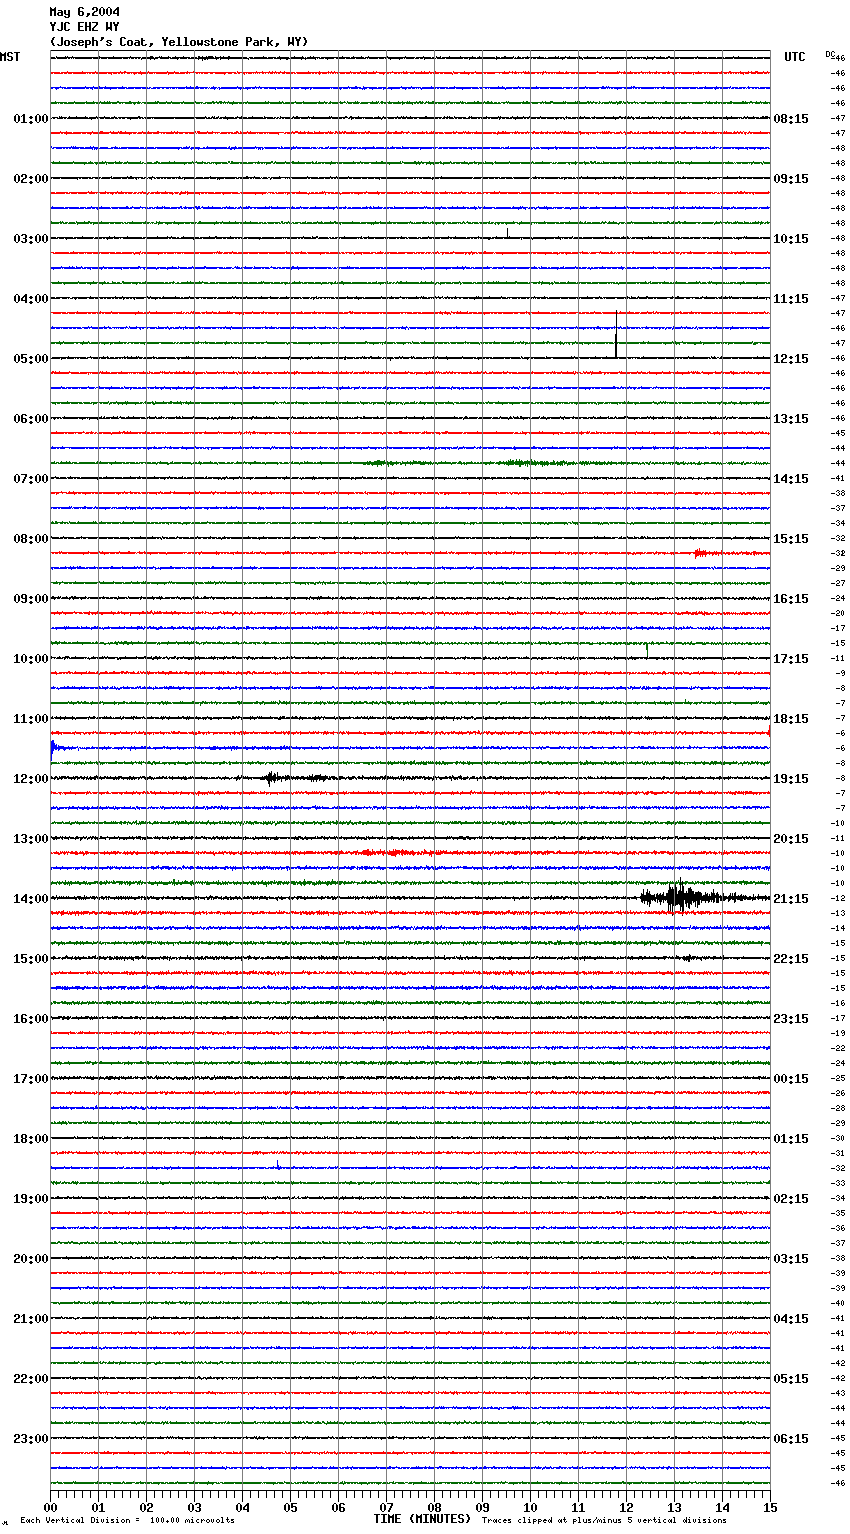Click the 21:15 UTC time label

tap(791, 899)
